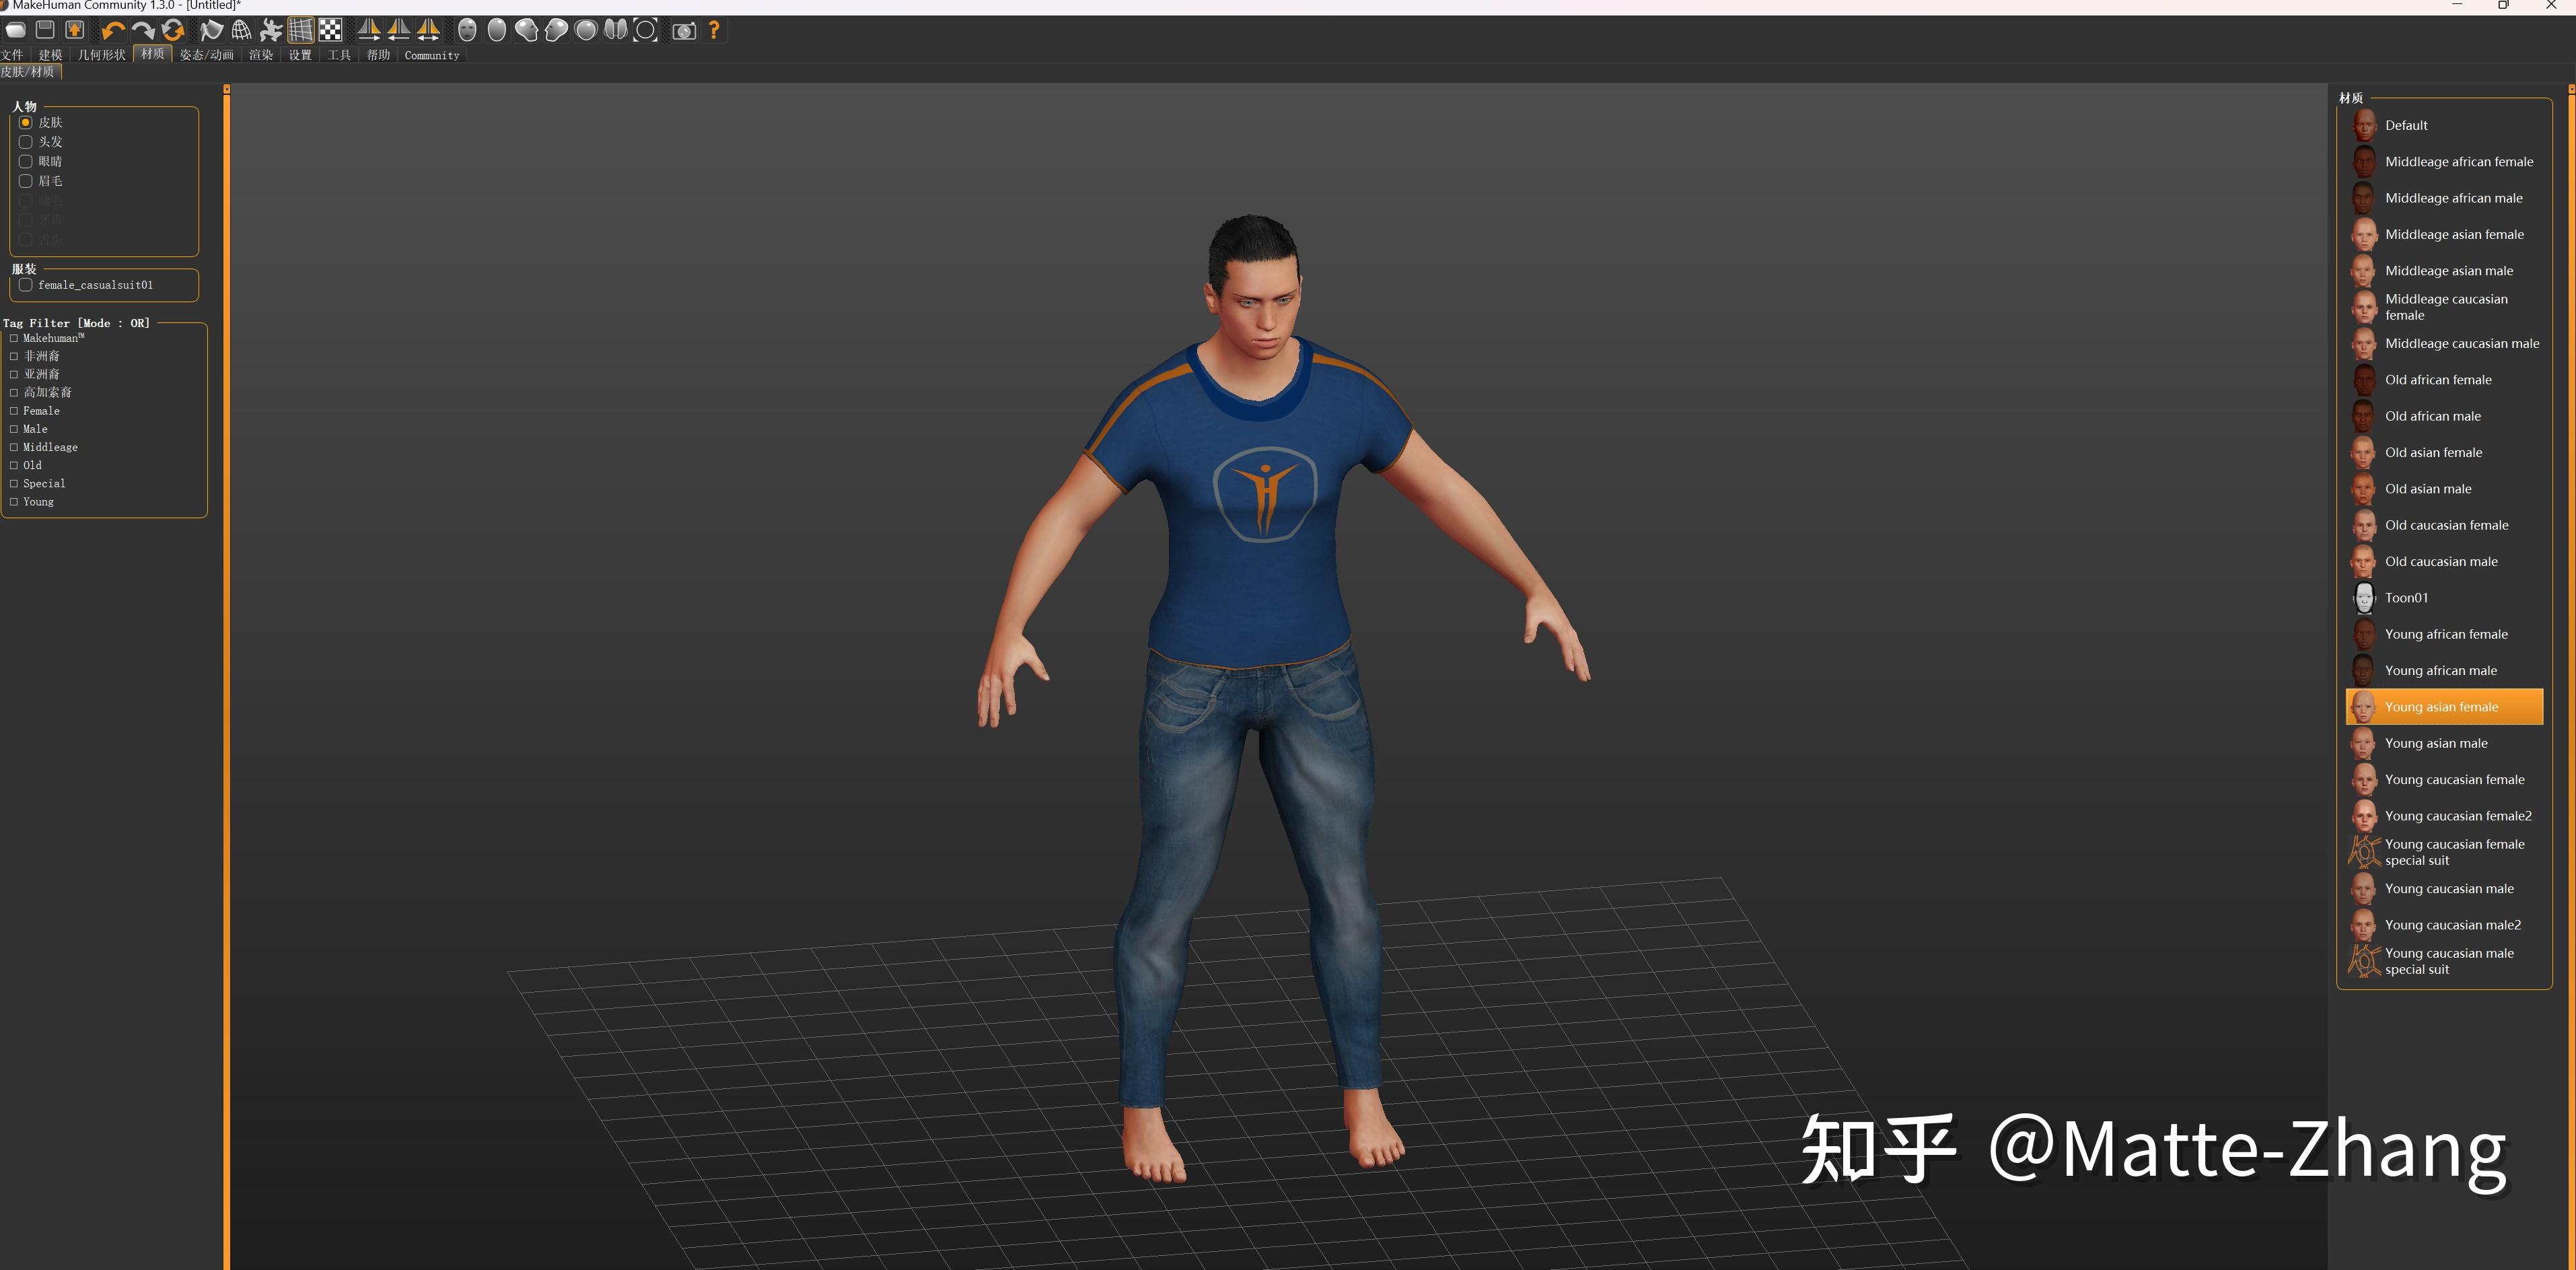2576x1270 pixels.
Task: Toggle wireframe grid display icon
Action: [301, 31]
